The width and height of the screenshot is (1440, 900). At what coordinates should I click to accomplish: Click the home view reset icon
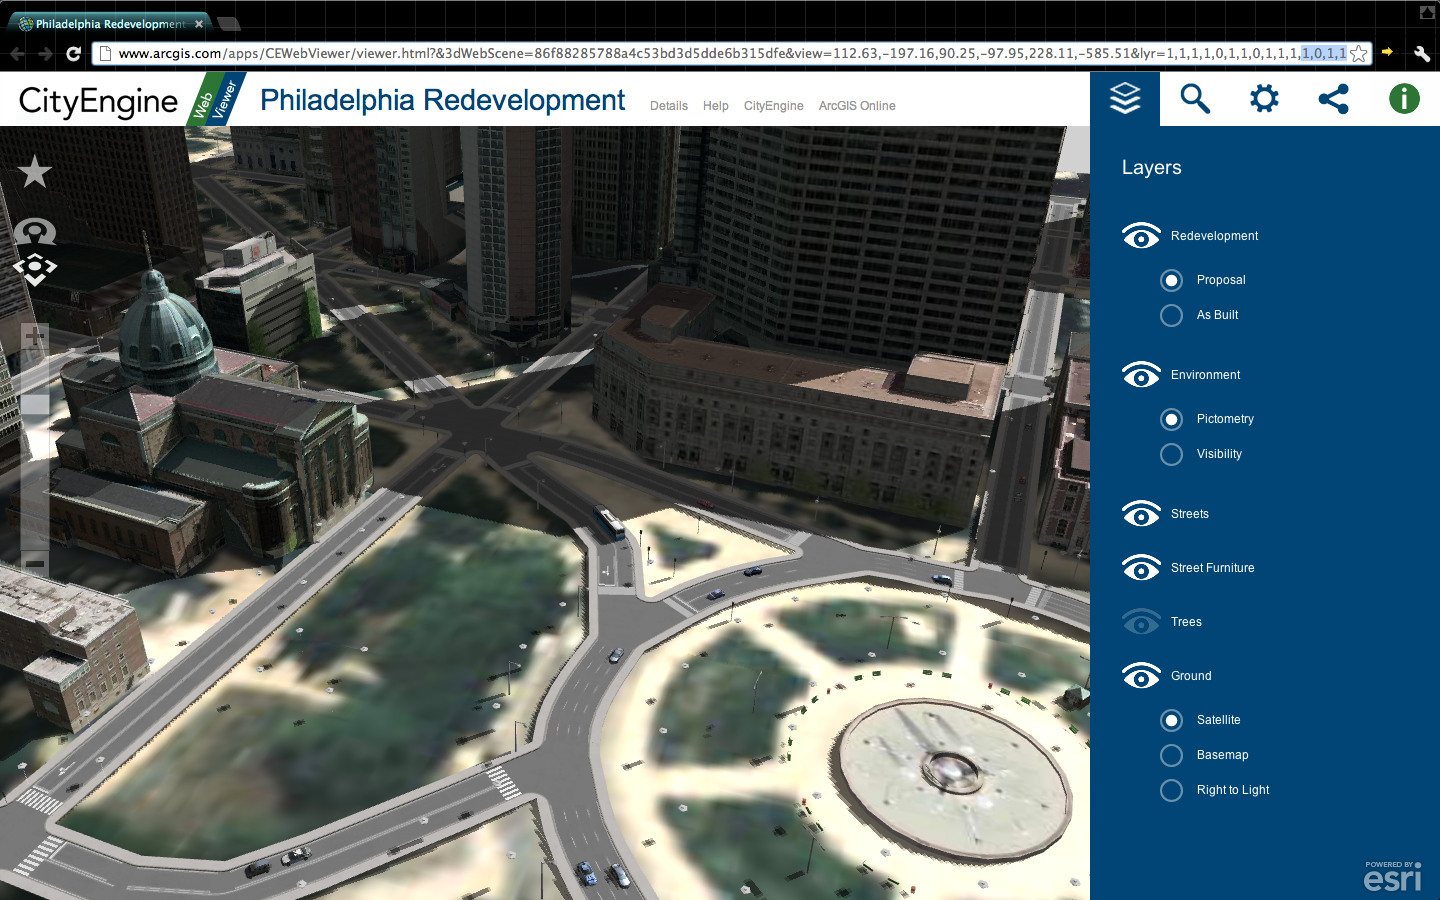[x=35, y=269]
